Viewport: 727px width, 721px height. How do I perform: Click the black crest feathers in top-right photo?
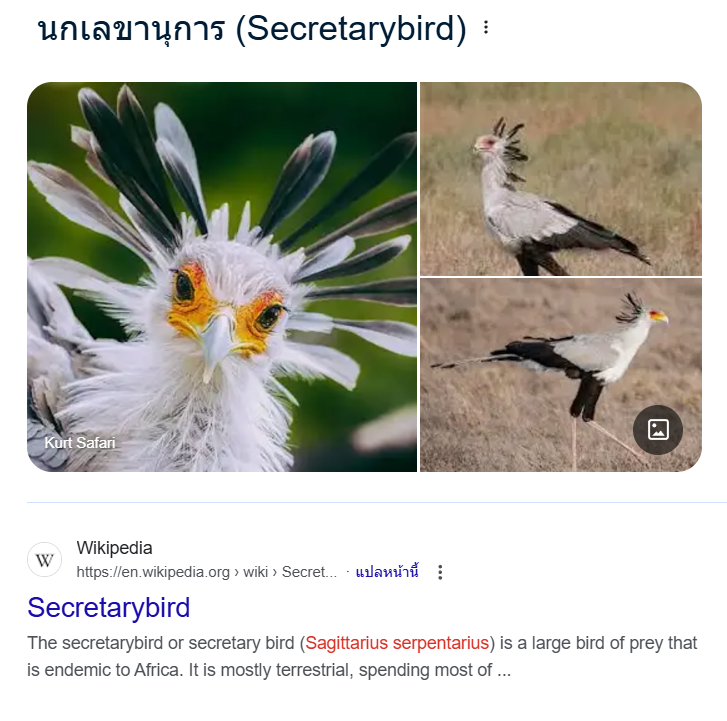(510, 151)
